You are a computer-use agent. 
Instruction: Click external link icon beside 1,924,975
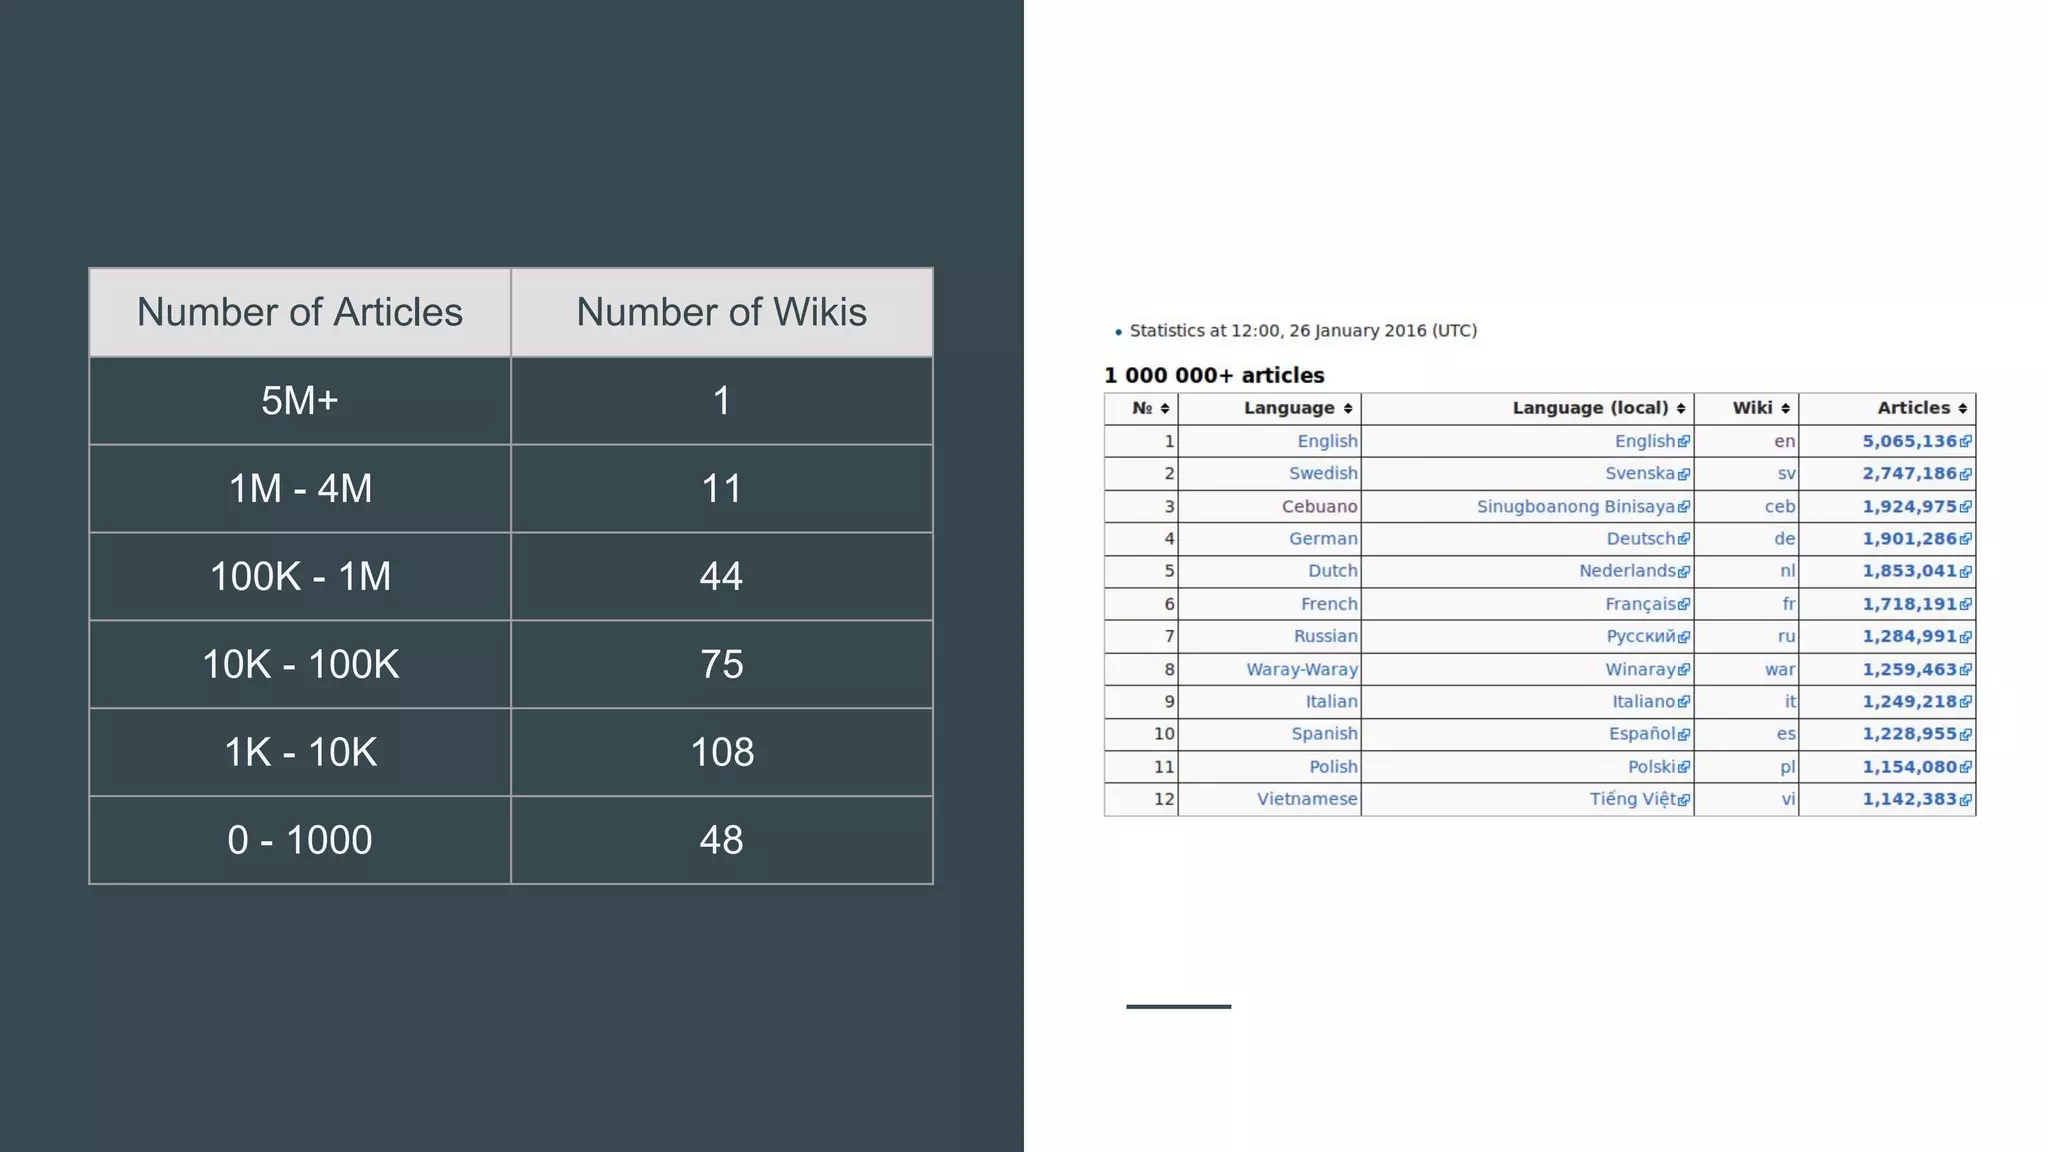tap(1966, 507)
